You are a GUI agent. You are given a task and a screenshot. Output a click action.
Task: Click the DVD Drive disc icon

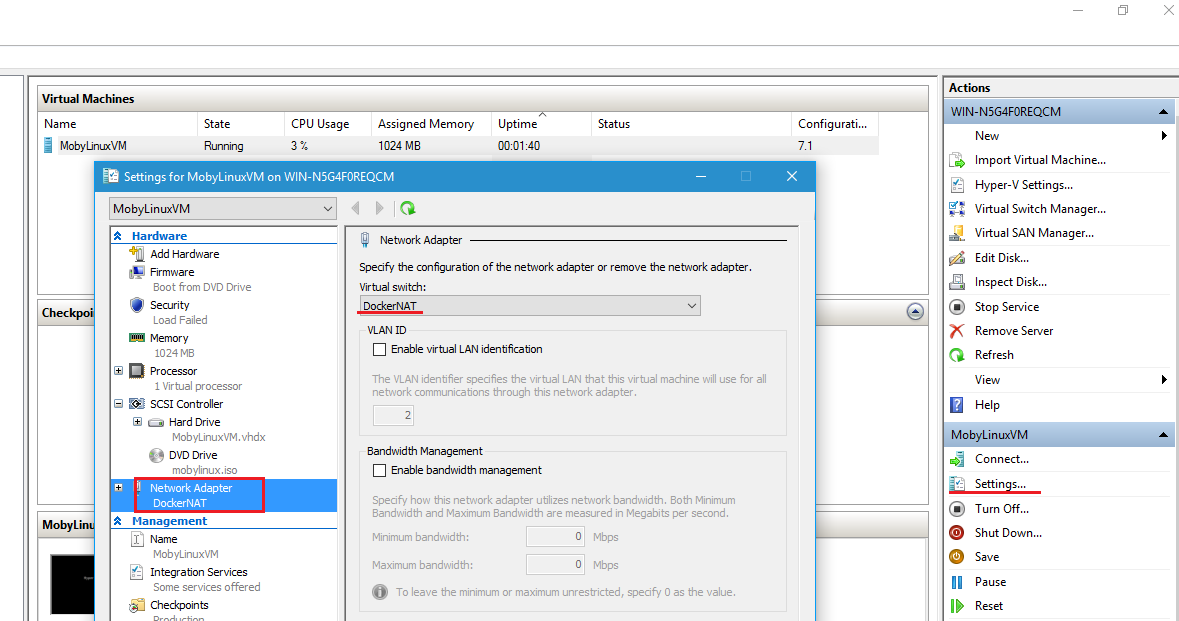click(156, 455)
